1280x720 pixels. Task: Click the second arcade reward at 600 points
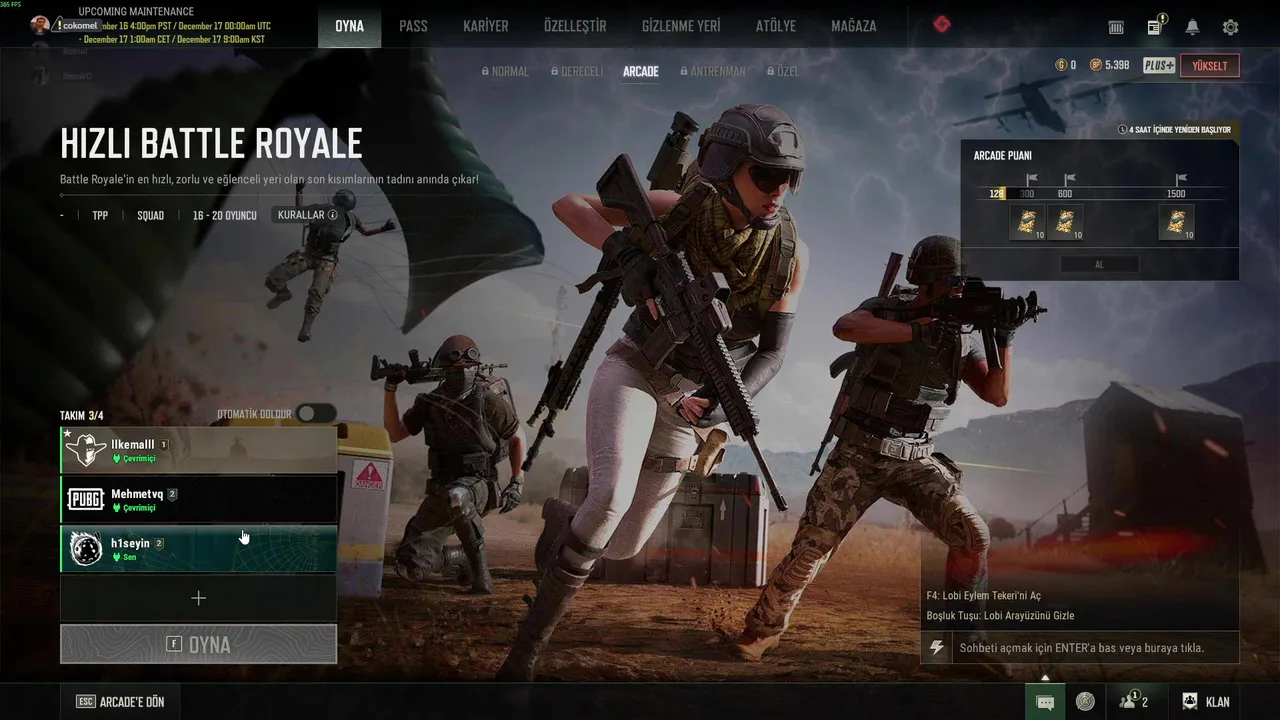point(1065,222)
